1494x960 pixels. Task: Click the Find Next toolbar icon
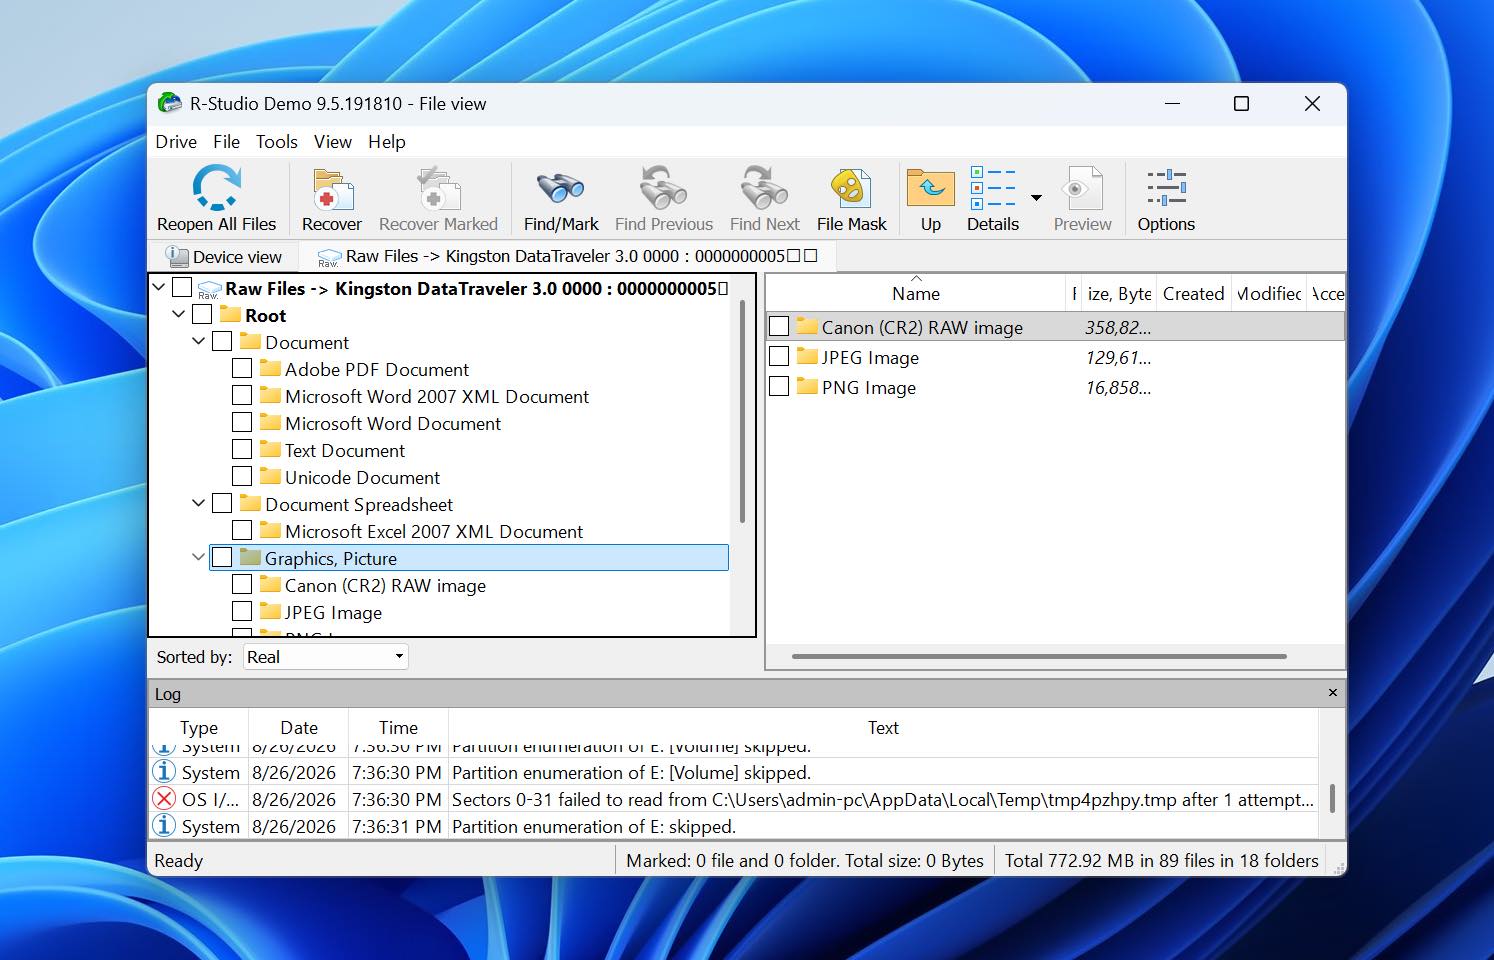pos(764,188)
